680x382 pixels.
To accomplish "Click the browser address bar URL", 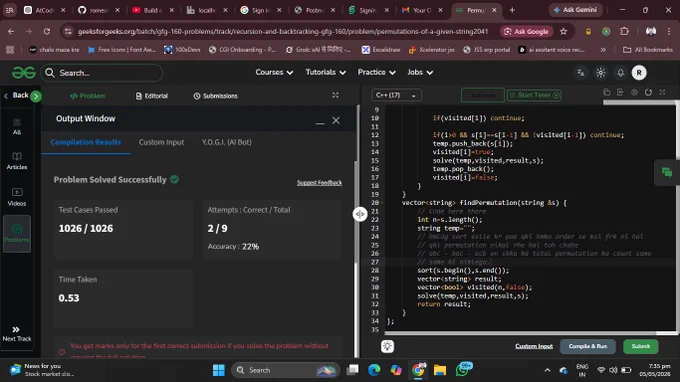I will (x=283, y=31).
